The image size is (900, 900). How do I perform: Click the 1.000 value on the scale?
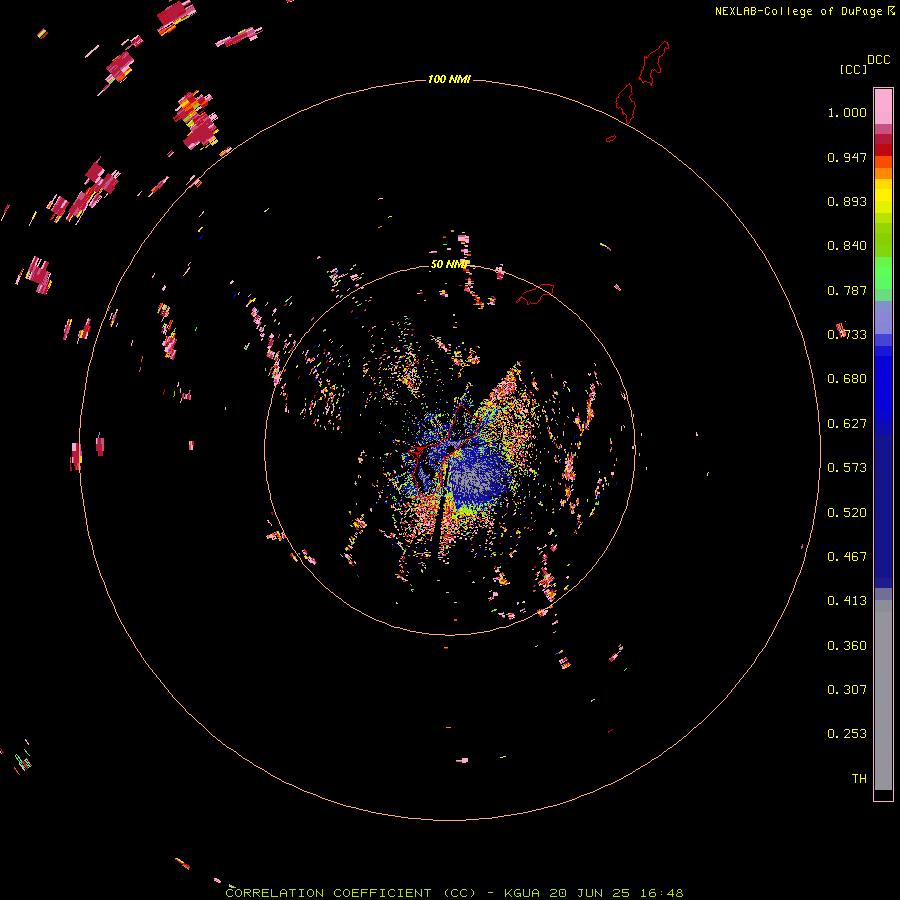click(847, 112)
